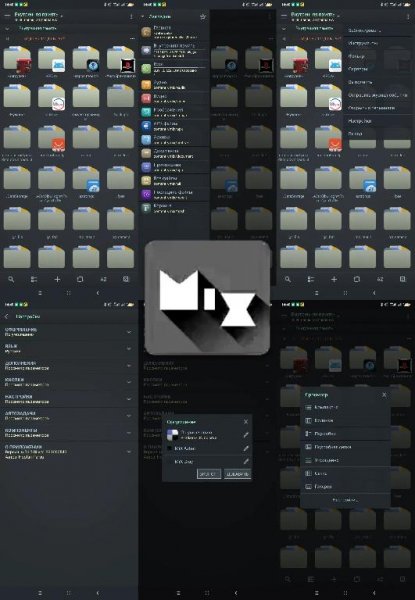The image size is (415, 600).
Task: Collapse storage chevron beside path on plain grid screen
Action: point(7,29)
